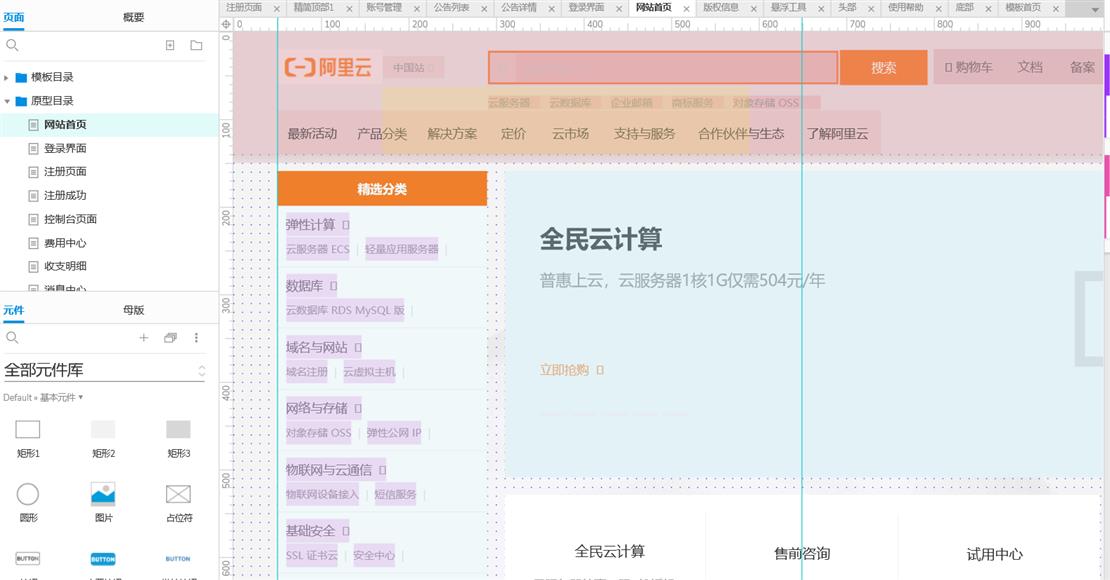Click the 云市场 navigation item
This screenshot has height=580, width=1110.
click(571, 134)
